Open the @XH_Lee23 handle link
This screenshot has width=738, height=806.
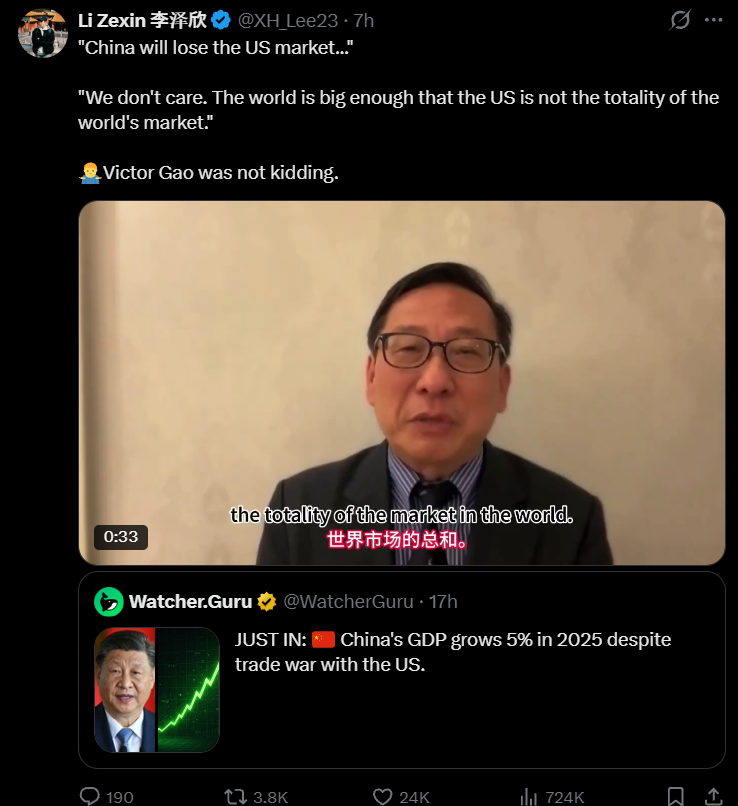tap(288, 21)
